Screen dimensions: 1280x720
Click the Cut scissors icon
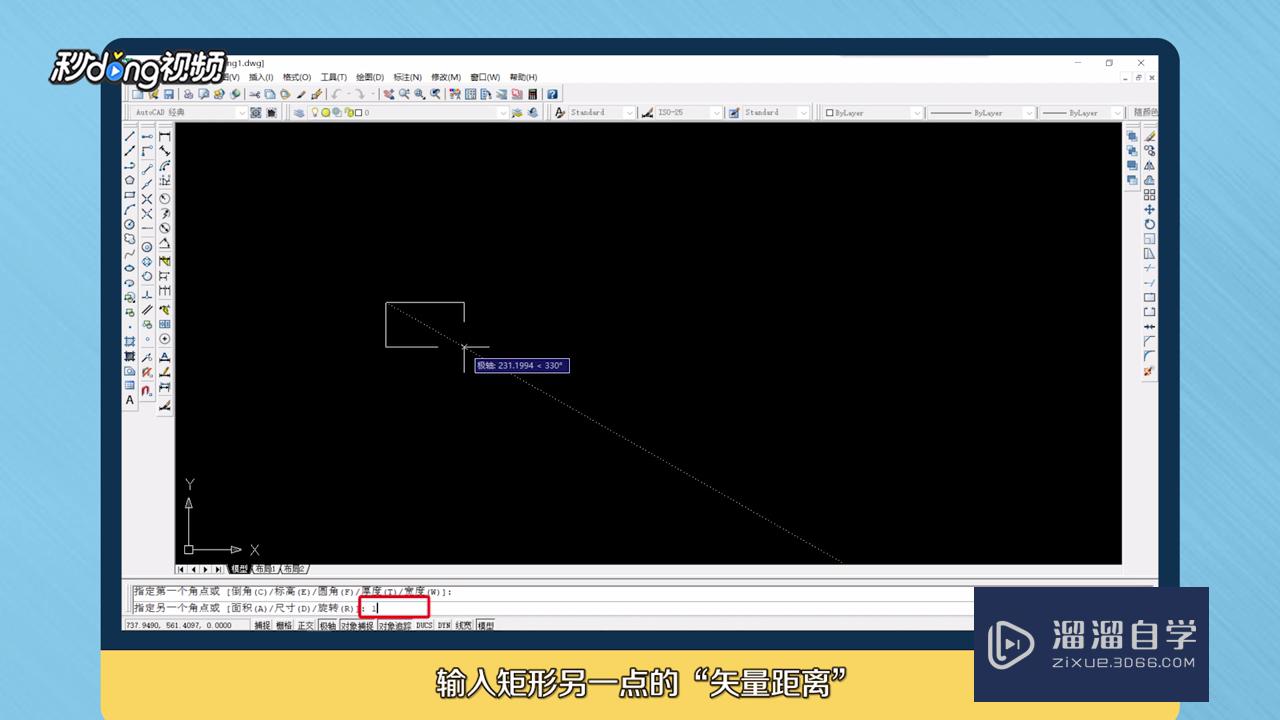(x=255, y=94)
